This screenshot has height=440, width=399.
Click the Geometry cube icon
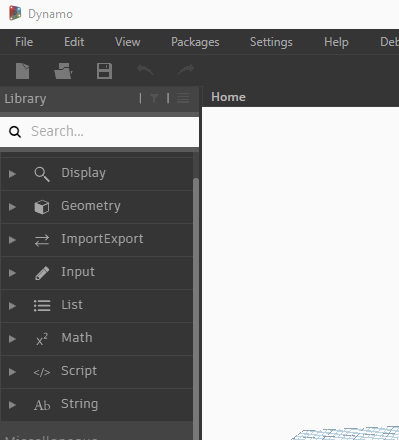[42, 207]
